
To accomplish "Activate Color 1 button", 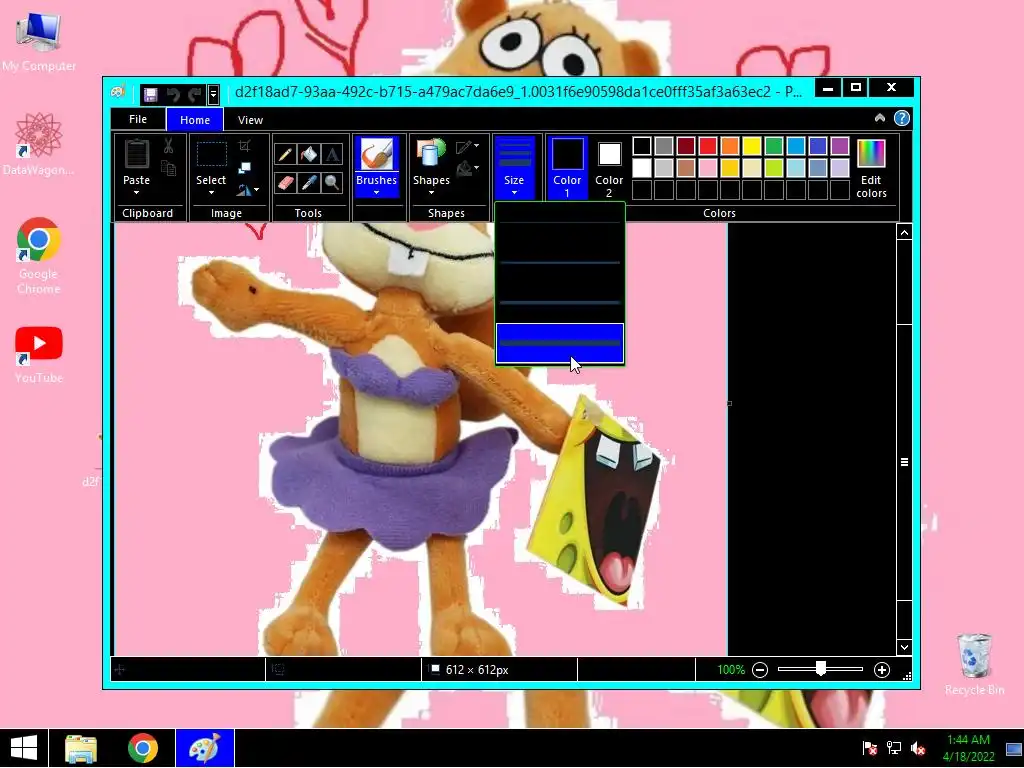I will coord(567,168).
